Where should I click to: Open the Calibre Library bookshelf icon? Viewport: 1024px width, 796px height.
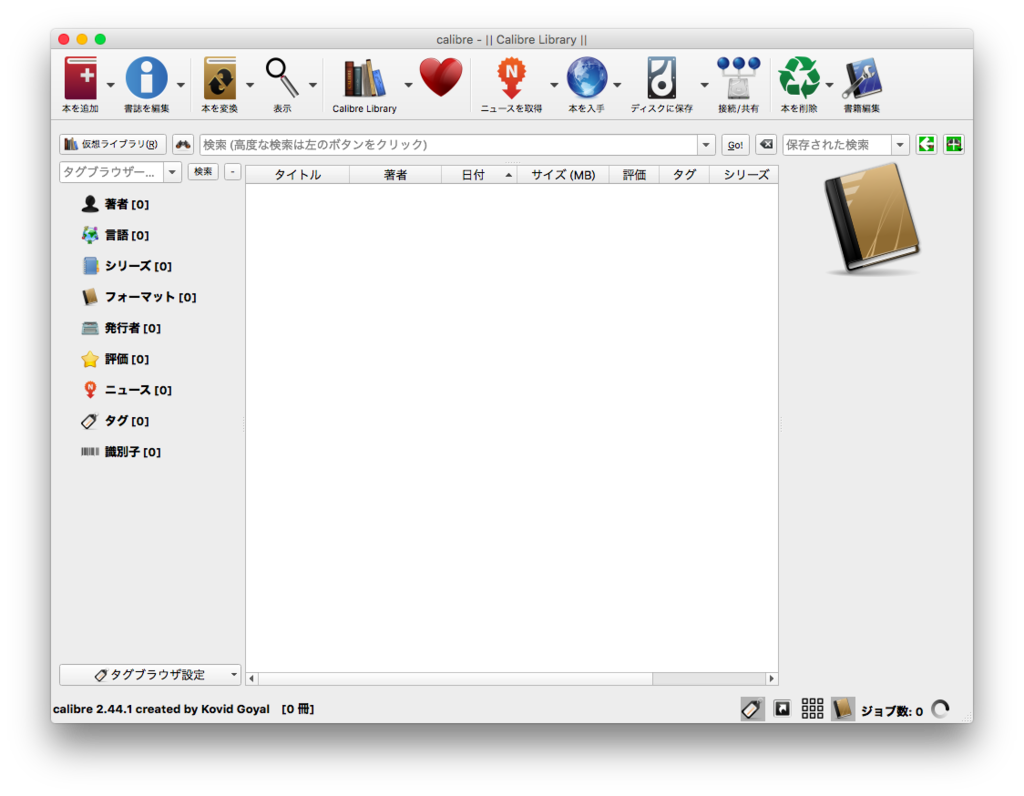[x=364, y=78]
